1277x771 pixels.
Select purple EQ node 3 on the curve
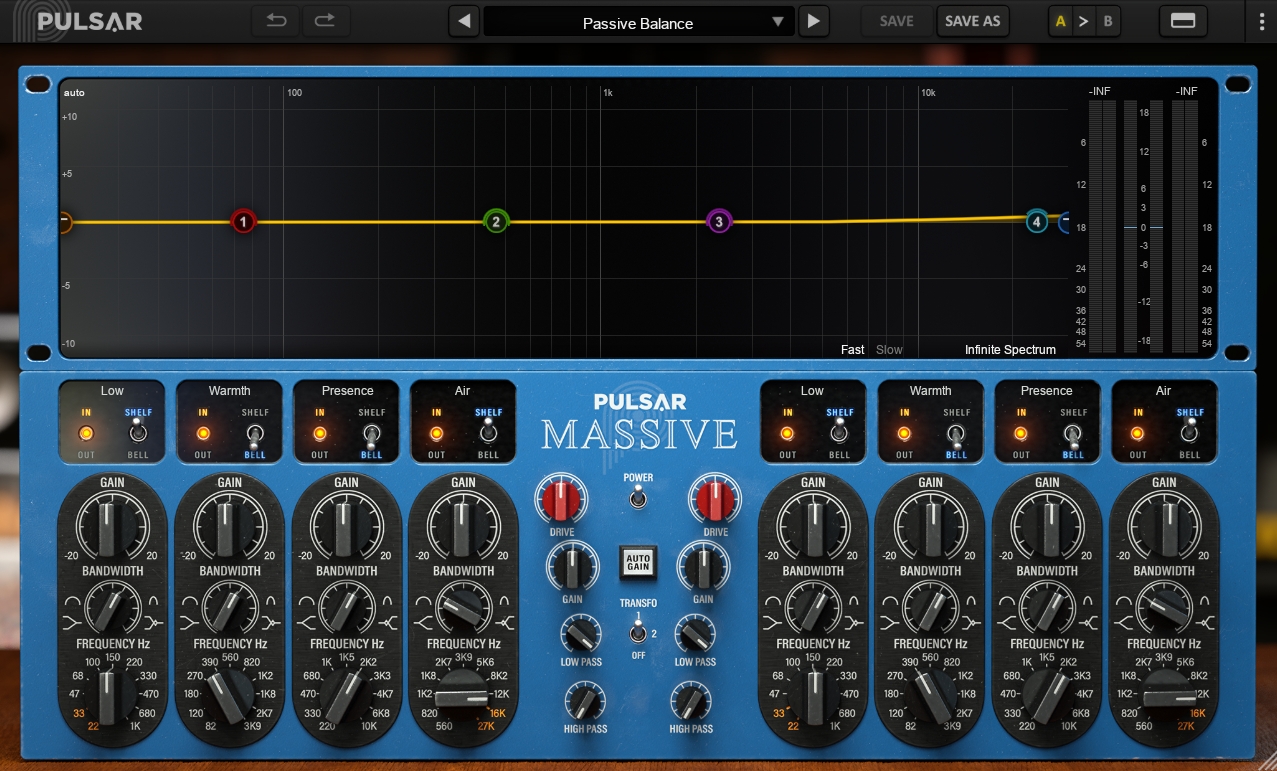[x=718, y=221]
